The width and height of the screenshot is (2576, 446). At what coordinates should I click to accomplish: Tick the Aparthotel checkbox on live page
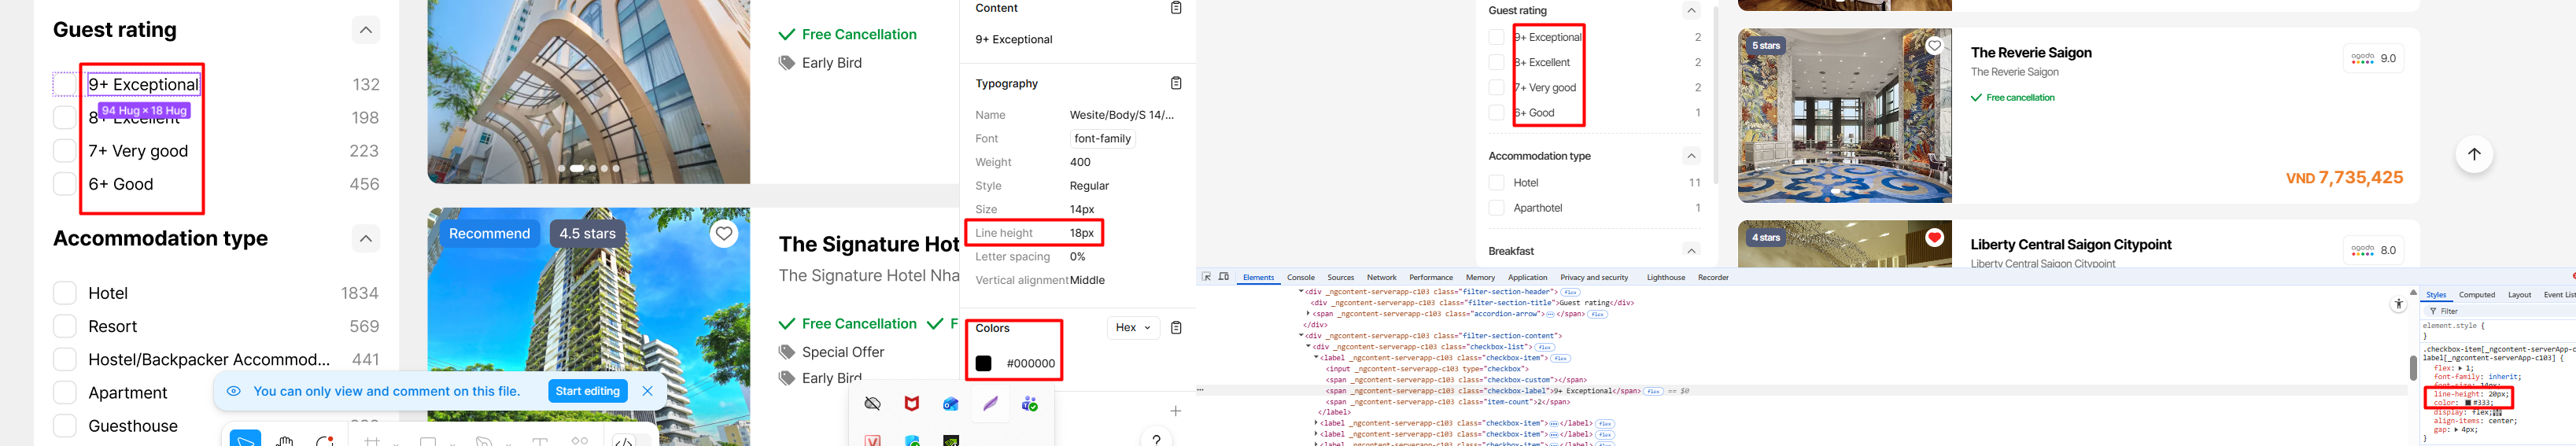coord(1496,208)
